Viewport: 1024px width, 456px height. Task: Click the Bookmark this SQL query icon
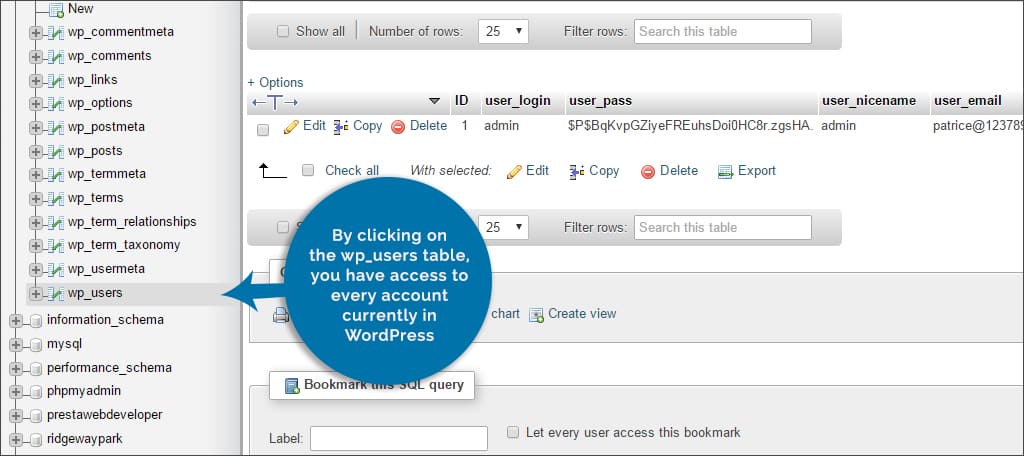click(x=292, y=385)
